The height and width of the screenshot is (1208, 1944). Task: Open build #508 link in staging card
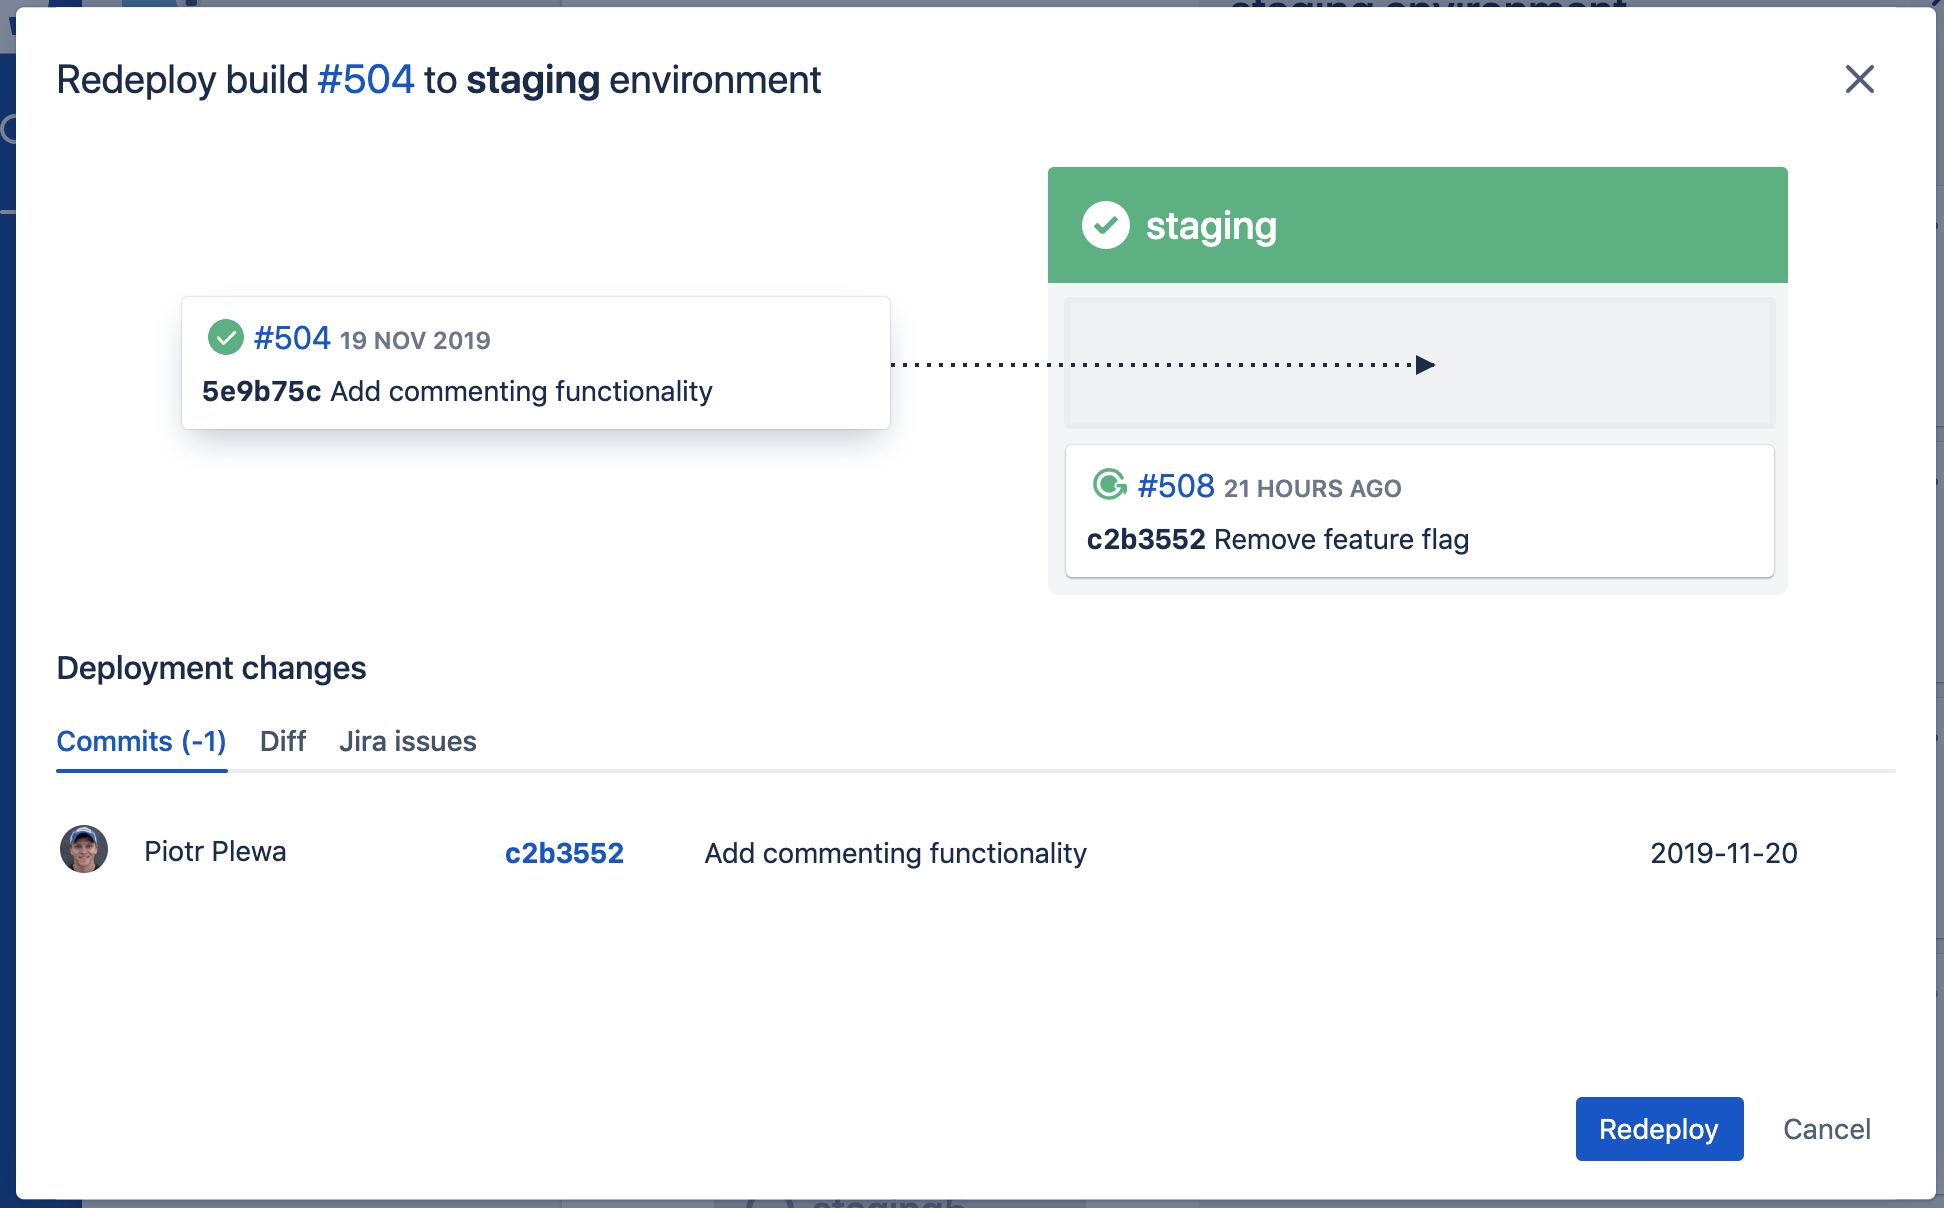[x=1176, y=486]
